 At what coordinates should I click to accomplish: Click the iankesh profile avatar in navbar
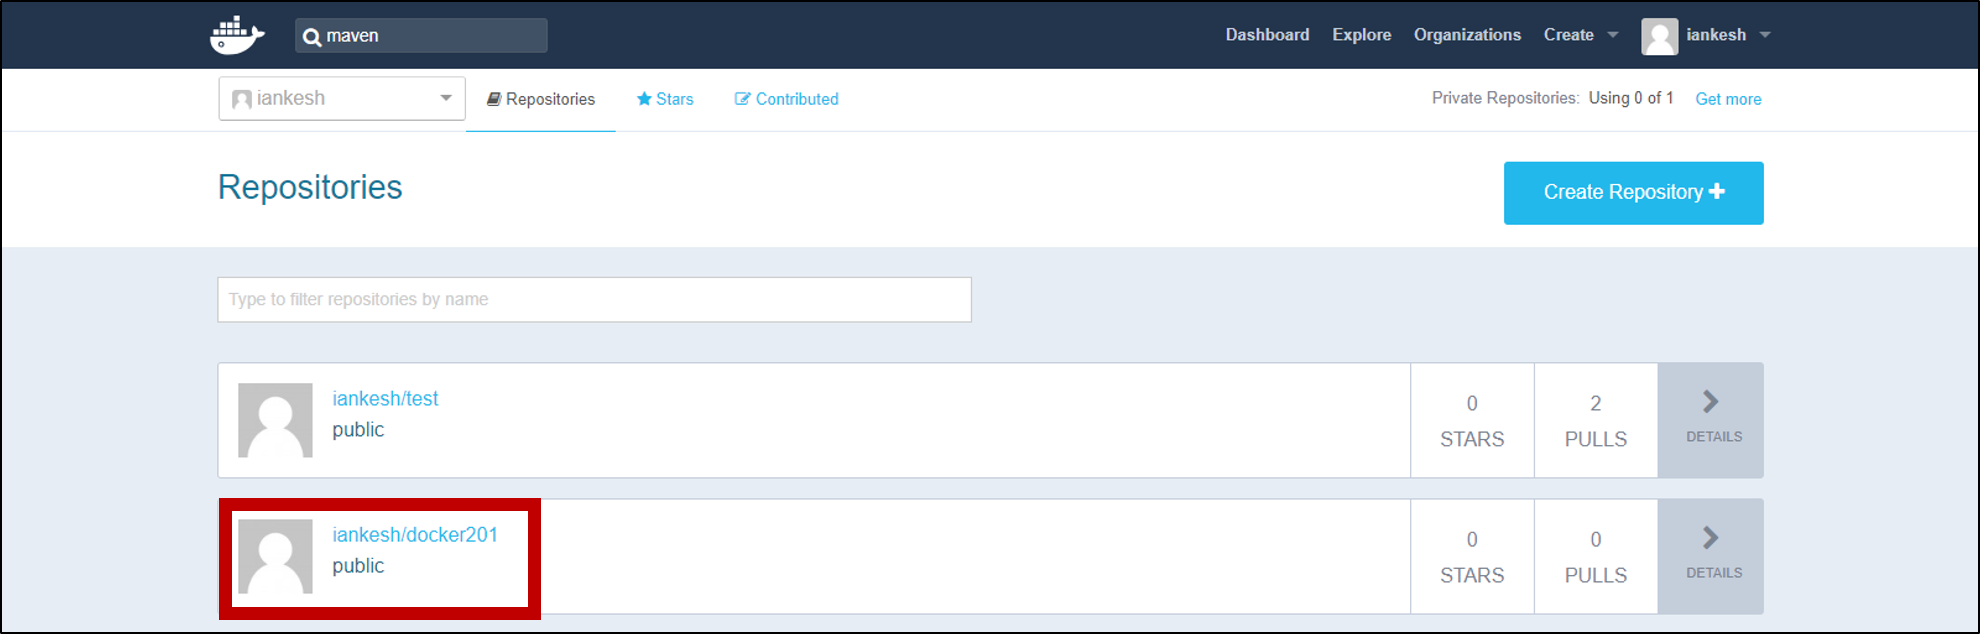point(1659,36)
